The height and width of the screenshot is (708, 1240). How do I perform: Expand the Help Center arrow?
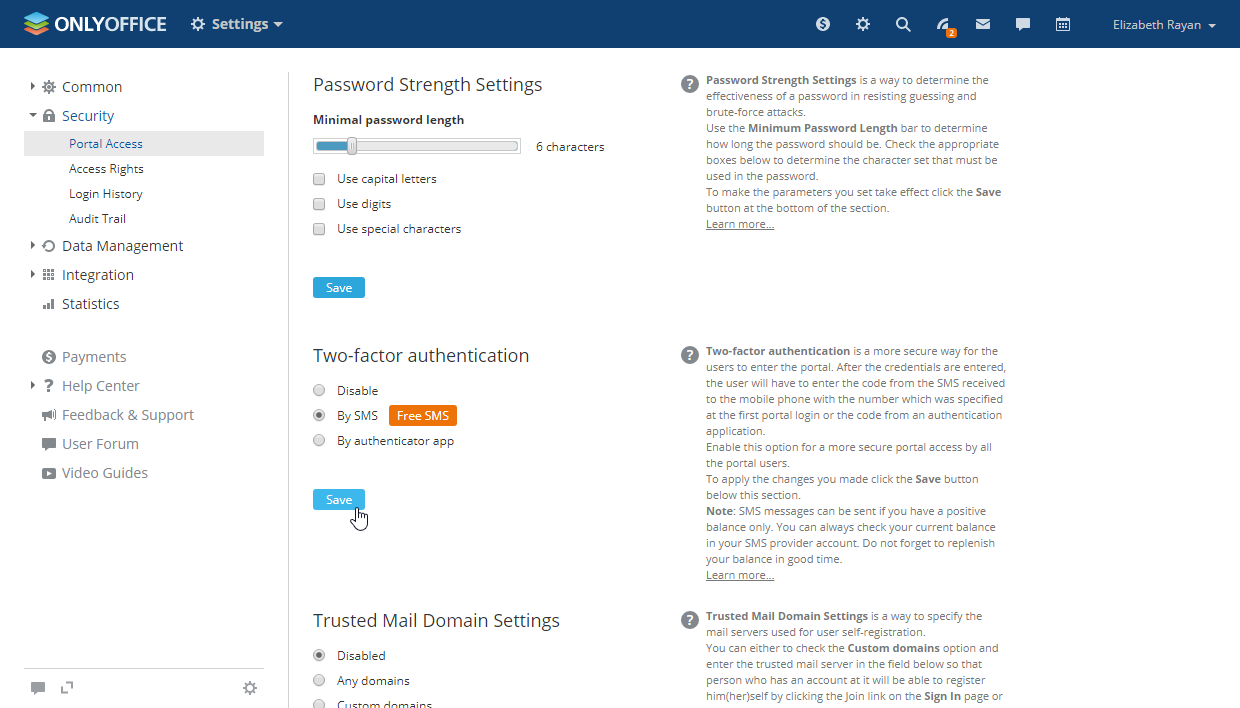tap(32, 385)
